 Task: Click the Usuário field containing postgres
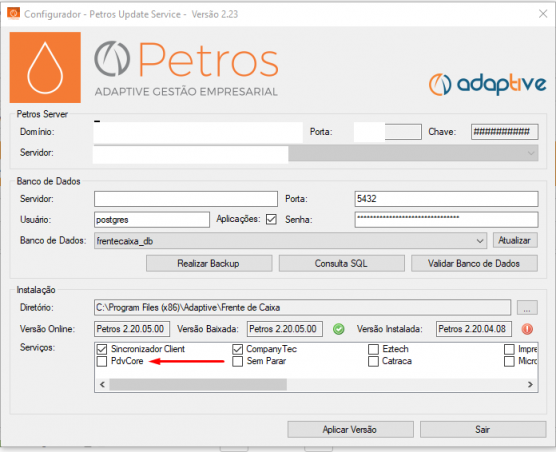click(x=152, y=220)
